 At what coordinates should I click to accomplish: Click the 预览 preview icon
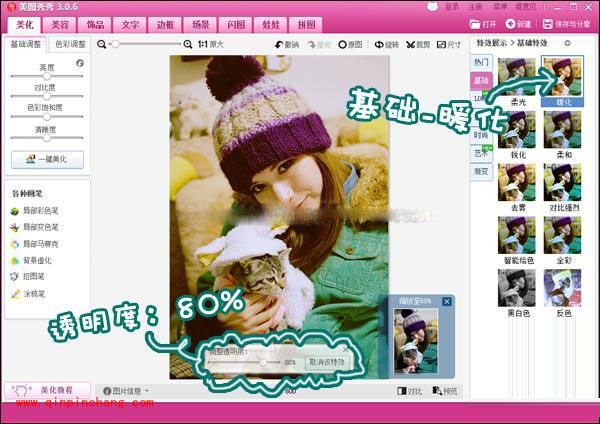point(445,391)
